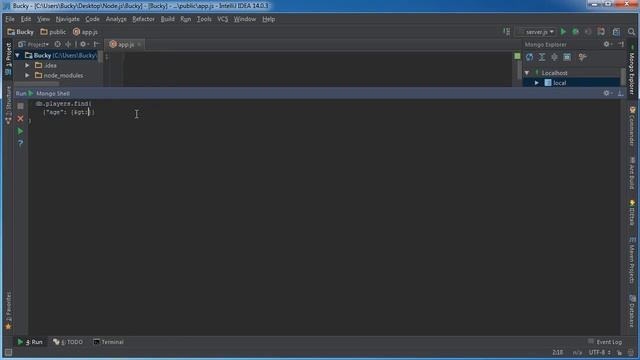Image resolution: width=640 pixels, height=360 pixels.
Task: Open the Terminal tool window
Action: [109, 342]
